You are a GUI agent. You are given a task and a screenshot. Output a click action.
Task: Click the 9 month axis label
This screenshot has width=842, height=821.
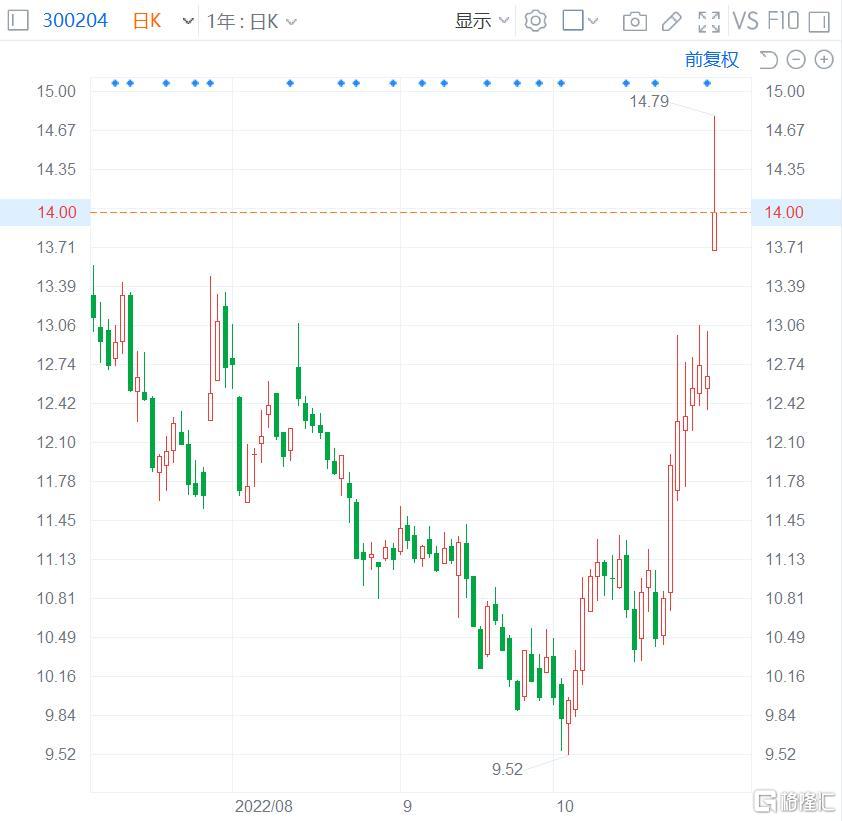408,806
